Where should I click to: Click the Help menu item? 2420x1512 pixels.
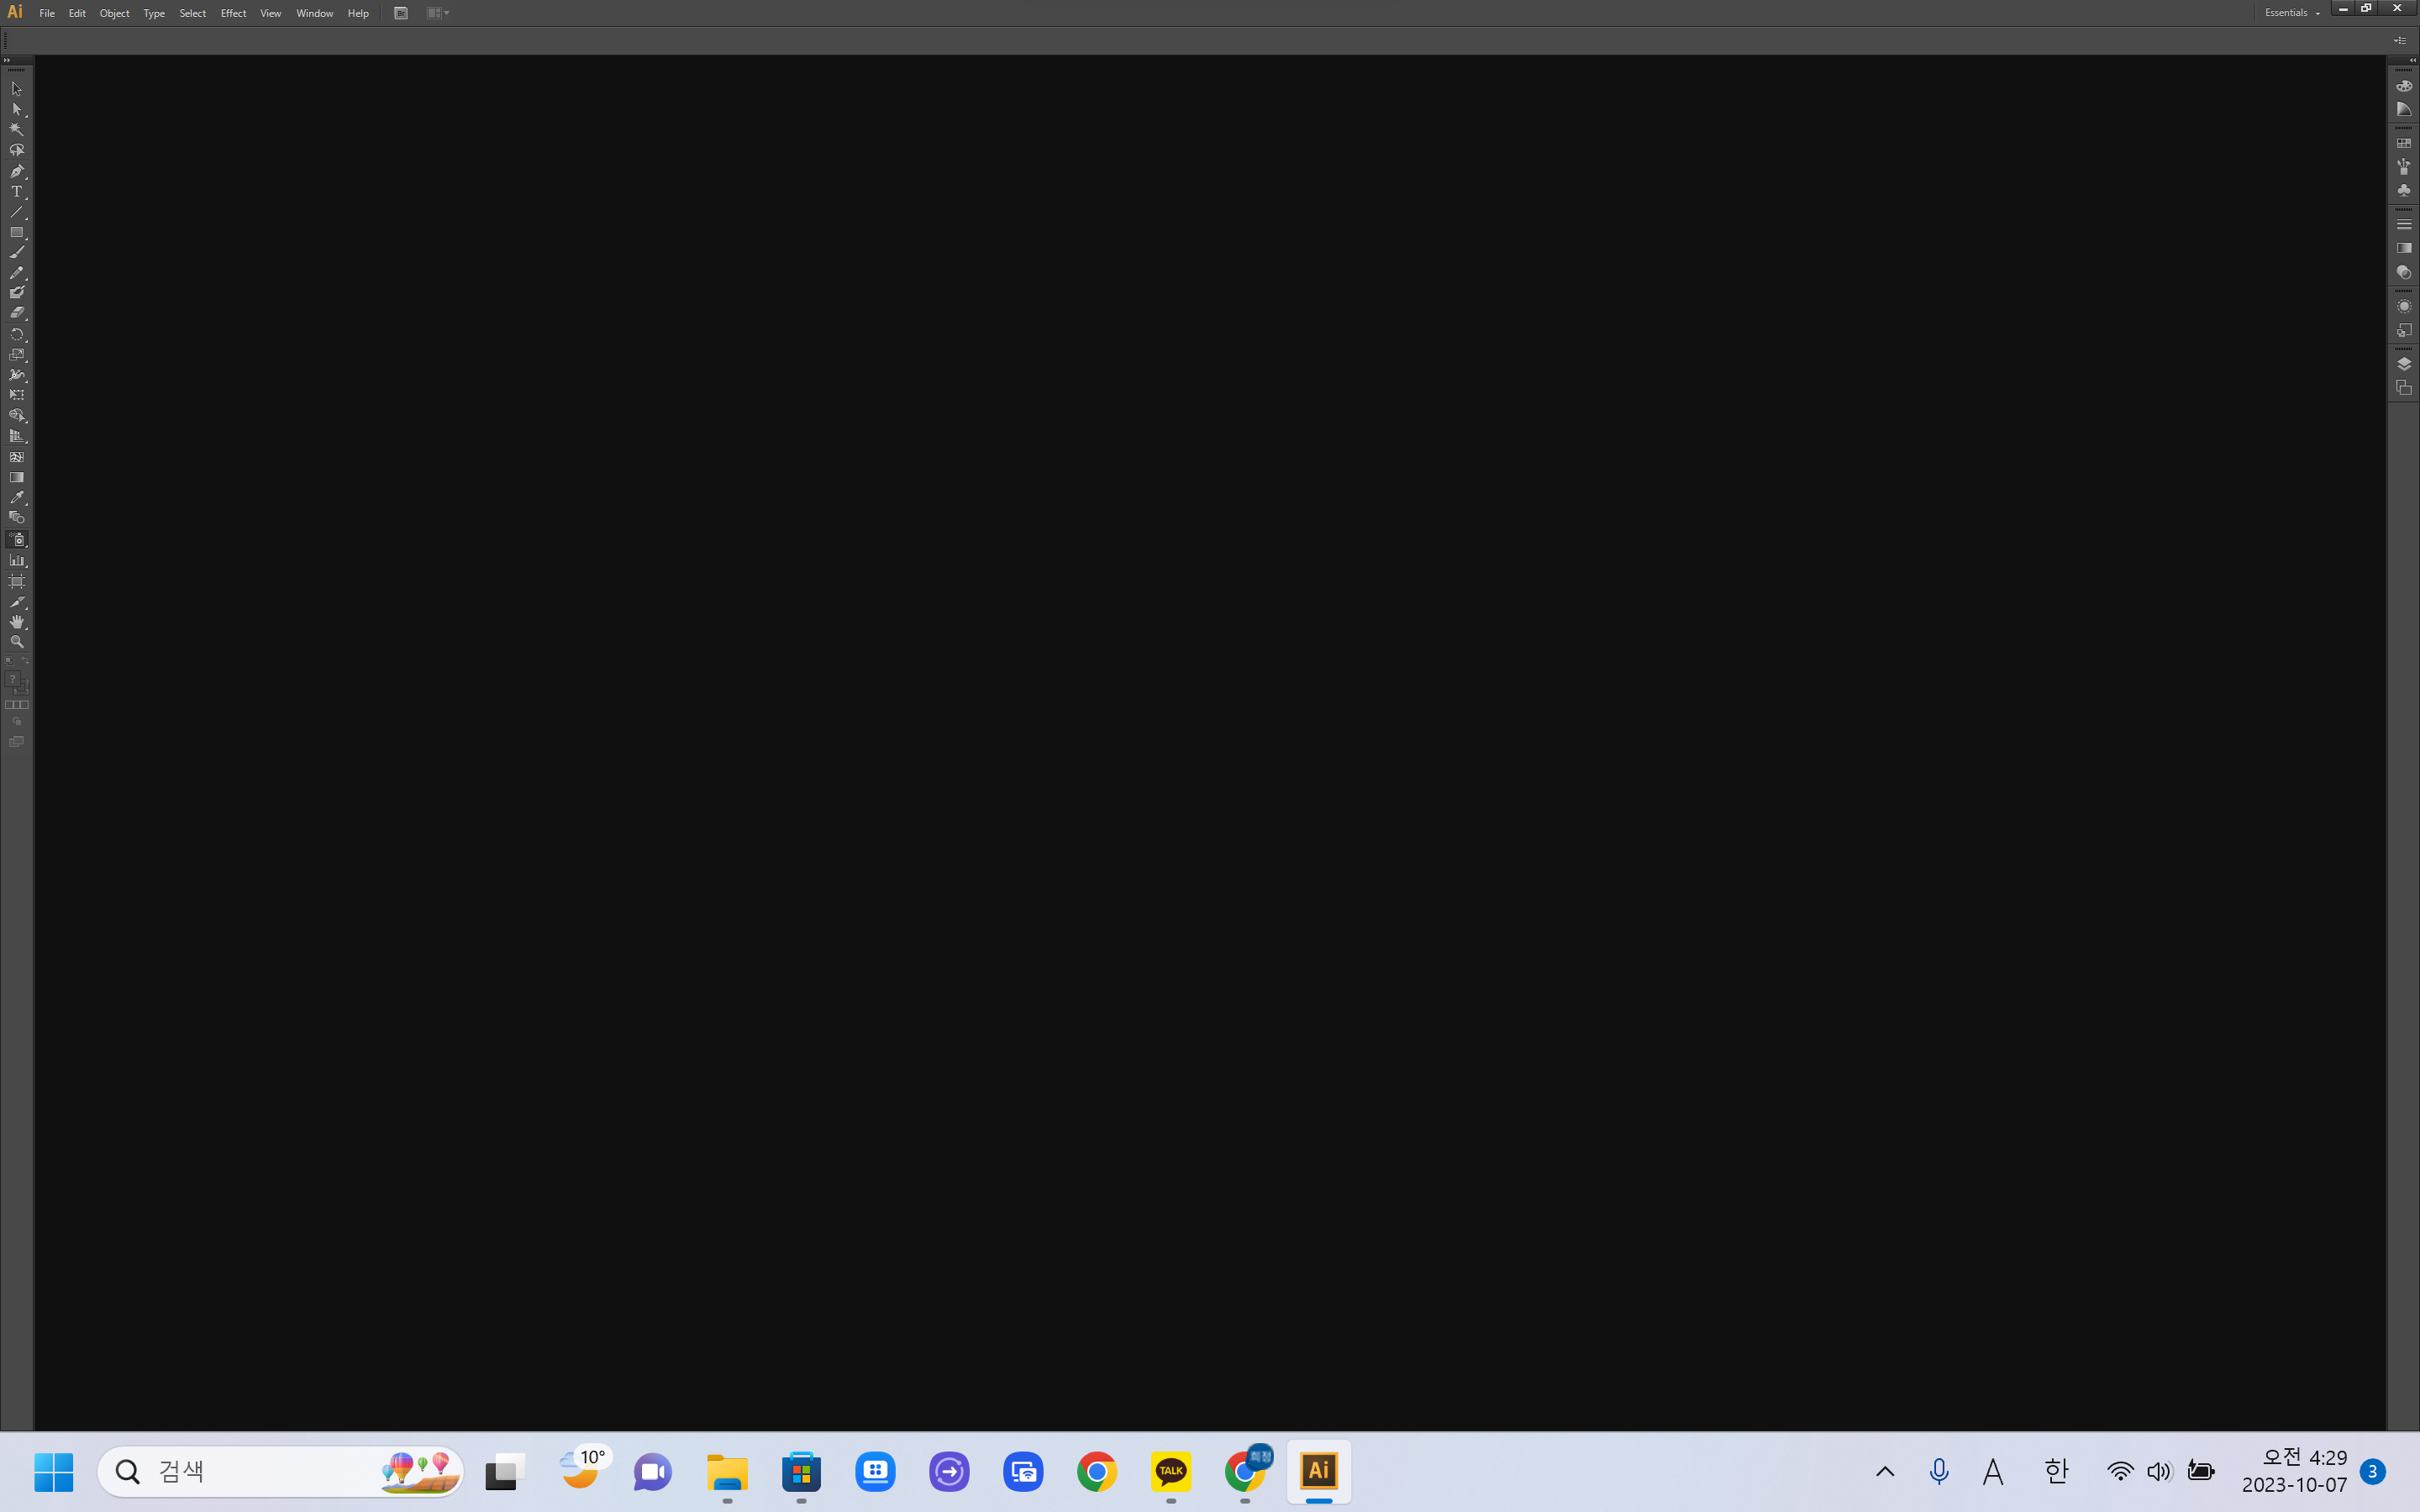(357, 13)
